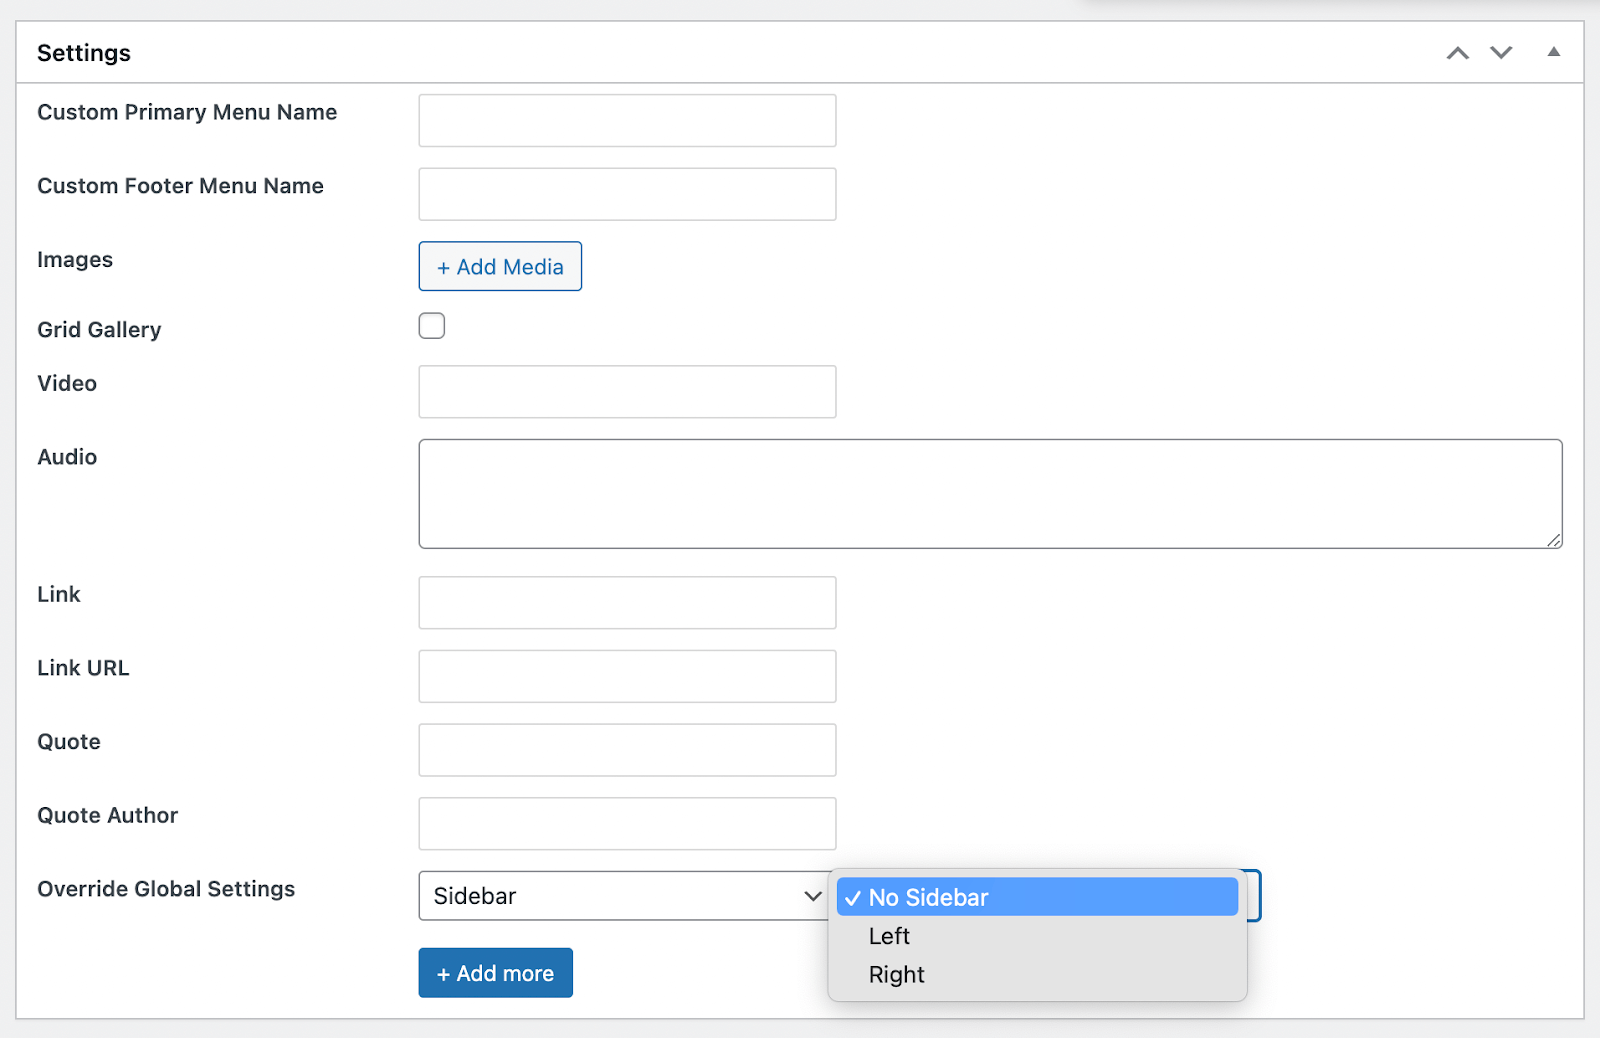Click the + Add more button
Screen dimensions: 1600x1038
click(x=495, y=972)
